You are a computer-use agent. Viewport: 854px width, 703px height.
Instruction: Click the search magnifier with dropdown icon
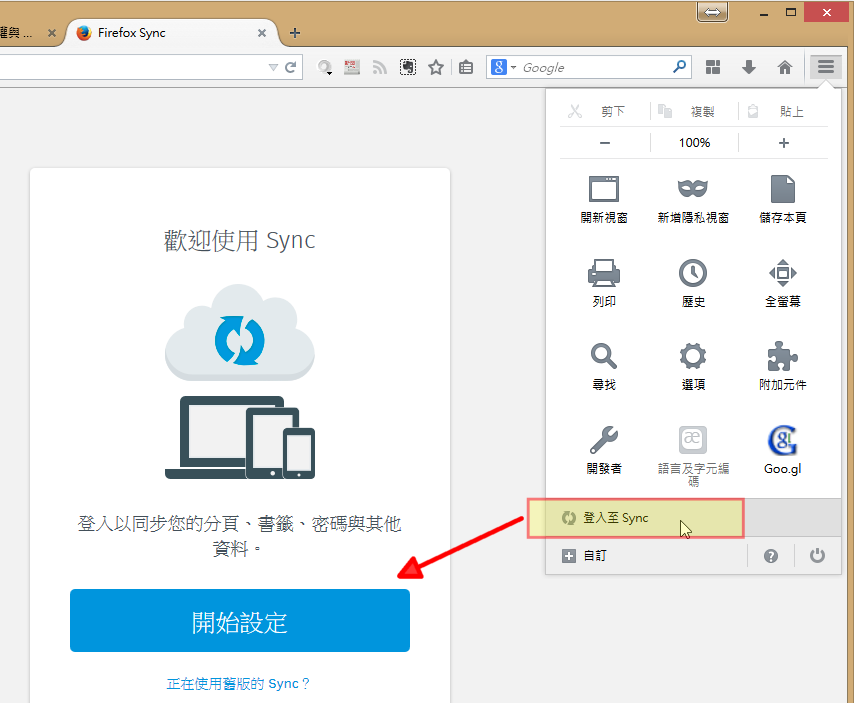[325, 68]
